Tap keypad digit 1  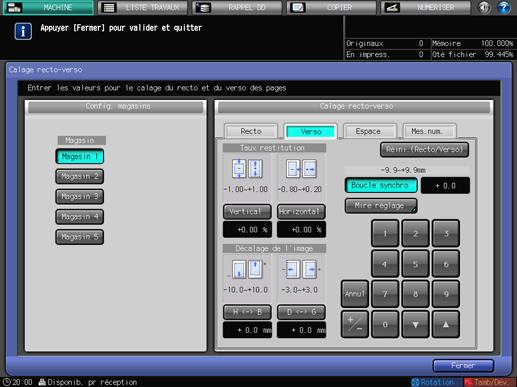click(x=385, y=233)
